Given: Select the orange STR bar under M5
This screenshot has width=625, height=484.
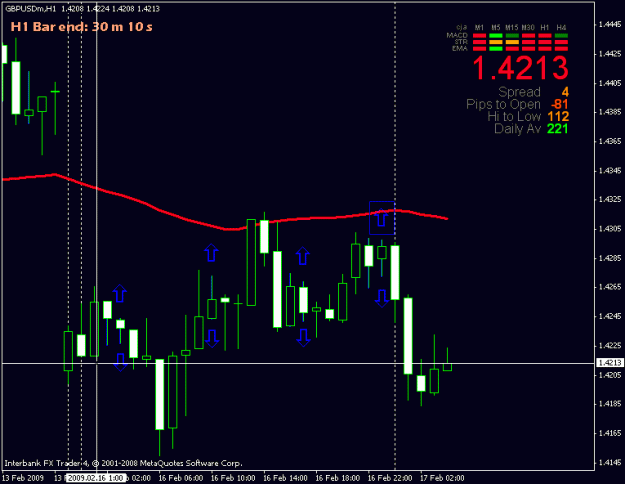Looking at the screenshot, I should pos(495,42).
